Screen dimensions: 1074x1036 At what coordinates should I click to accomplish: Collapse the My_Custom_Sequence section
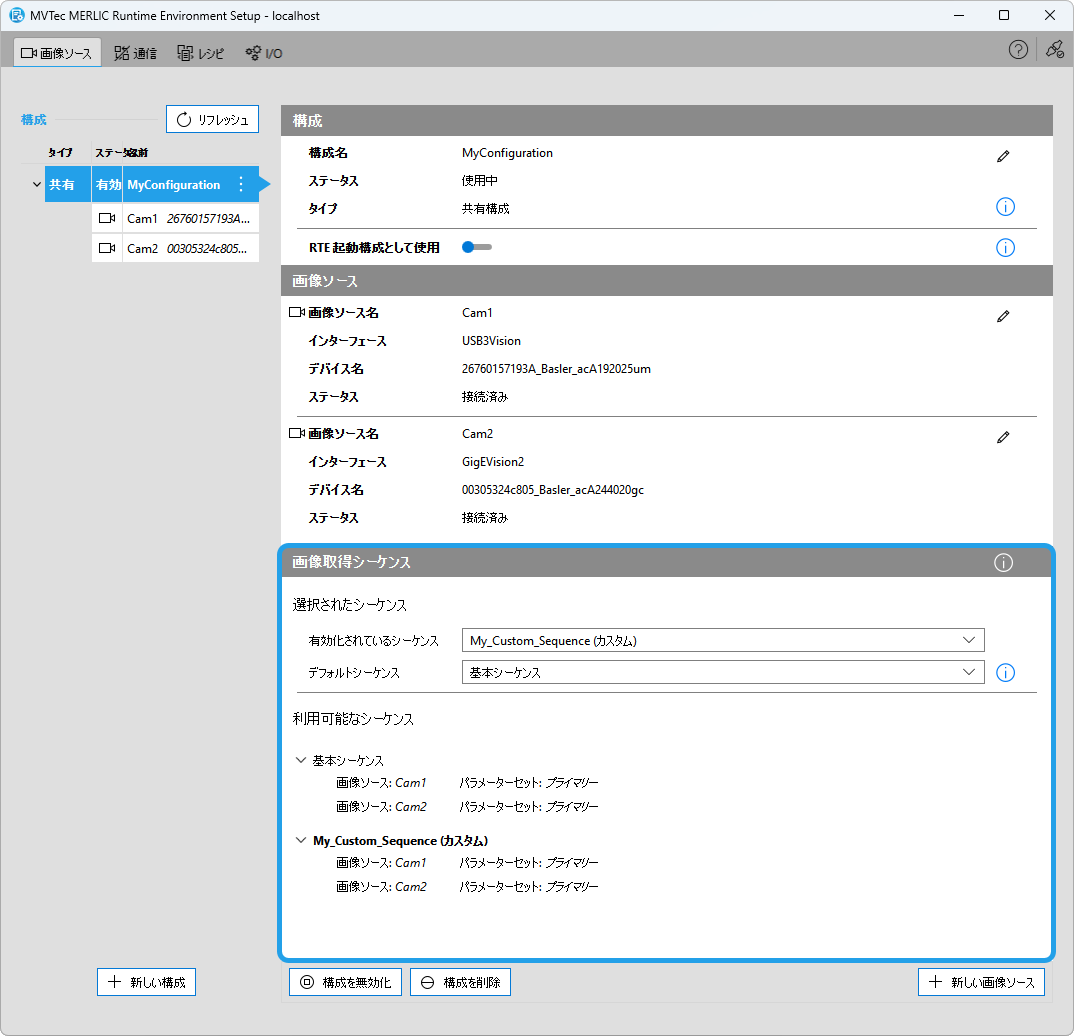coord(301,841)
